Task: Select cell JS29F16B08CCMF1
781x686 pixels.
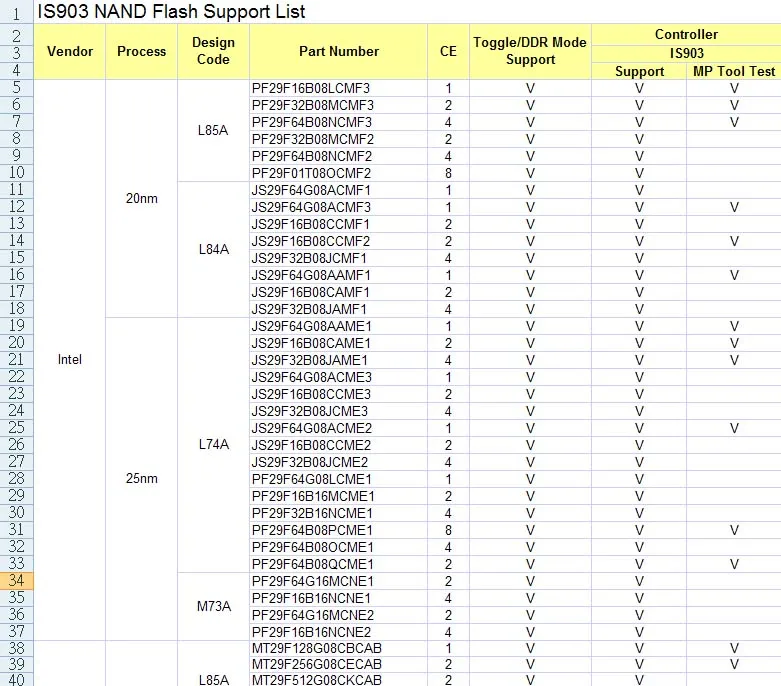Action: (338, 224)
